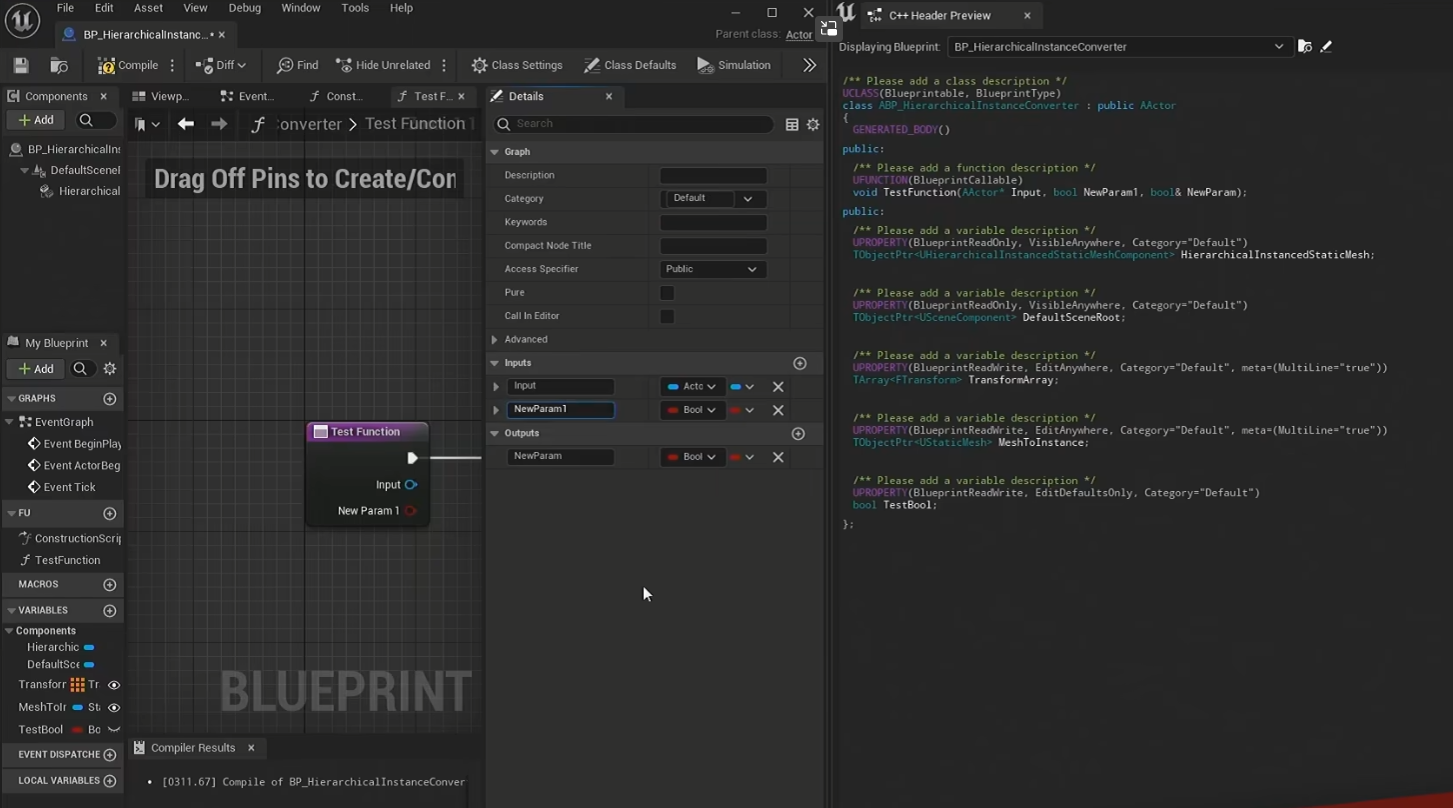The width and height of the screenshot is (1453, 808).
Task: Toggle the Call In Editor checkbox
Action: (667, 316)
